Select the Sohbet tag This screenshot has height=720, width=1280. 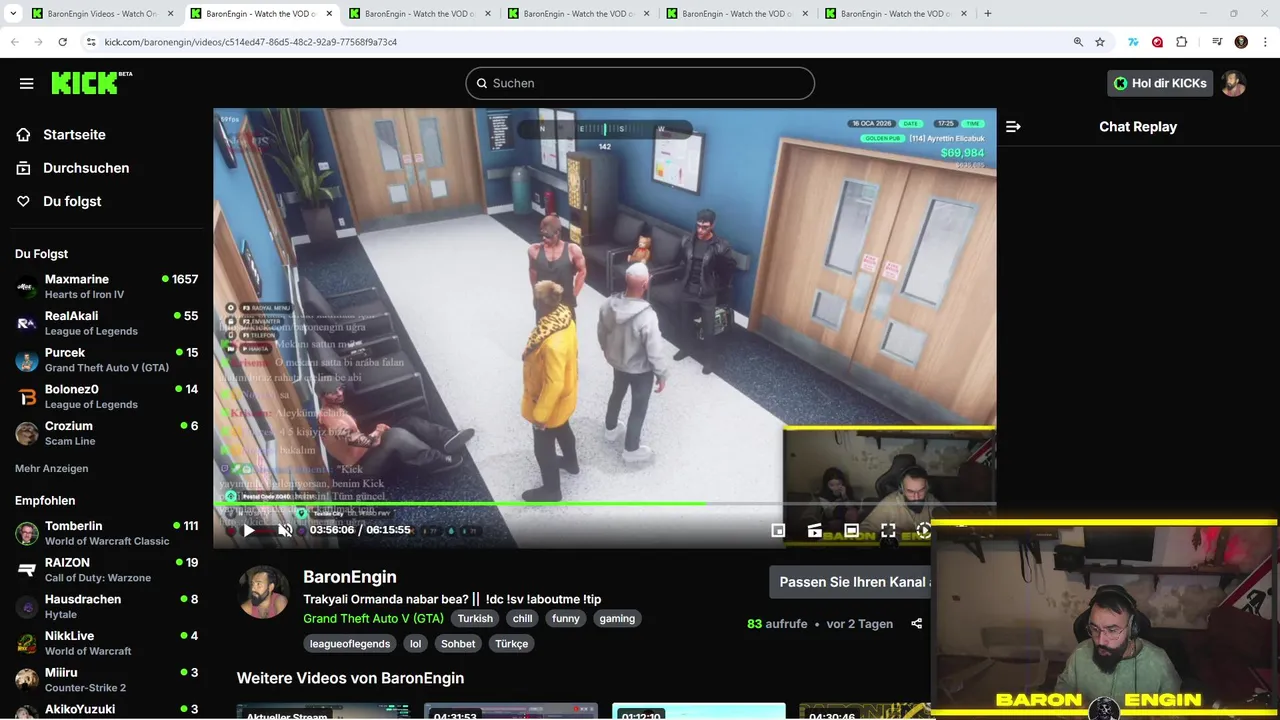[458, 644]
